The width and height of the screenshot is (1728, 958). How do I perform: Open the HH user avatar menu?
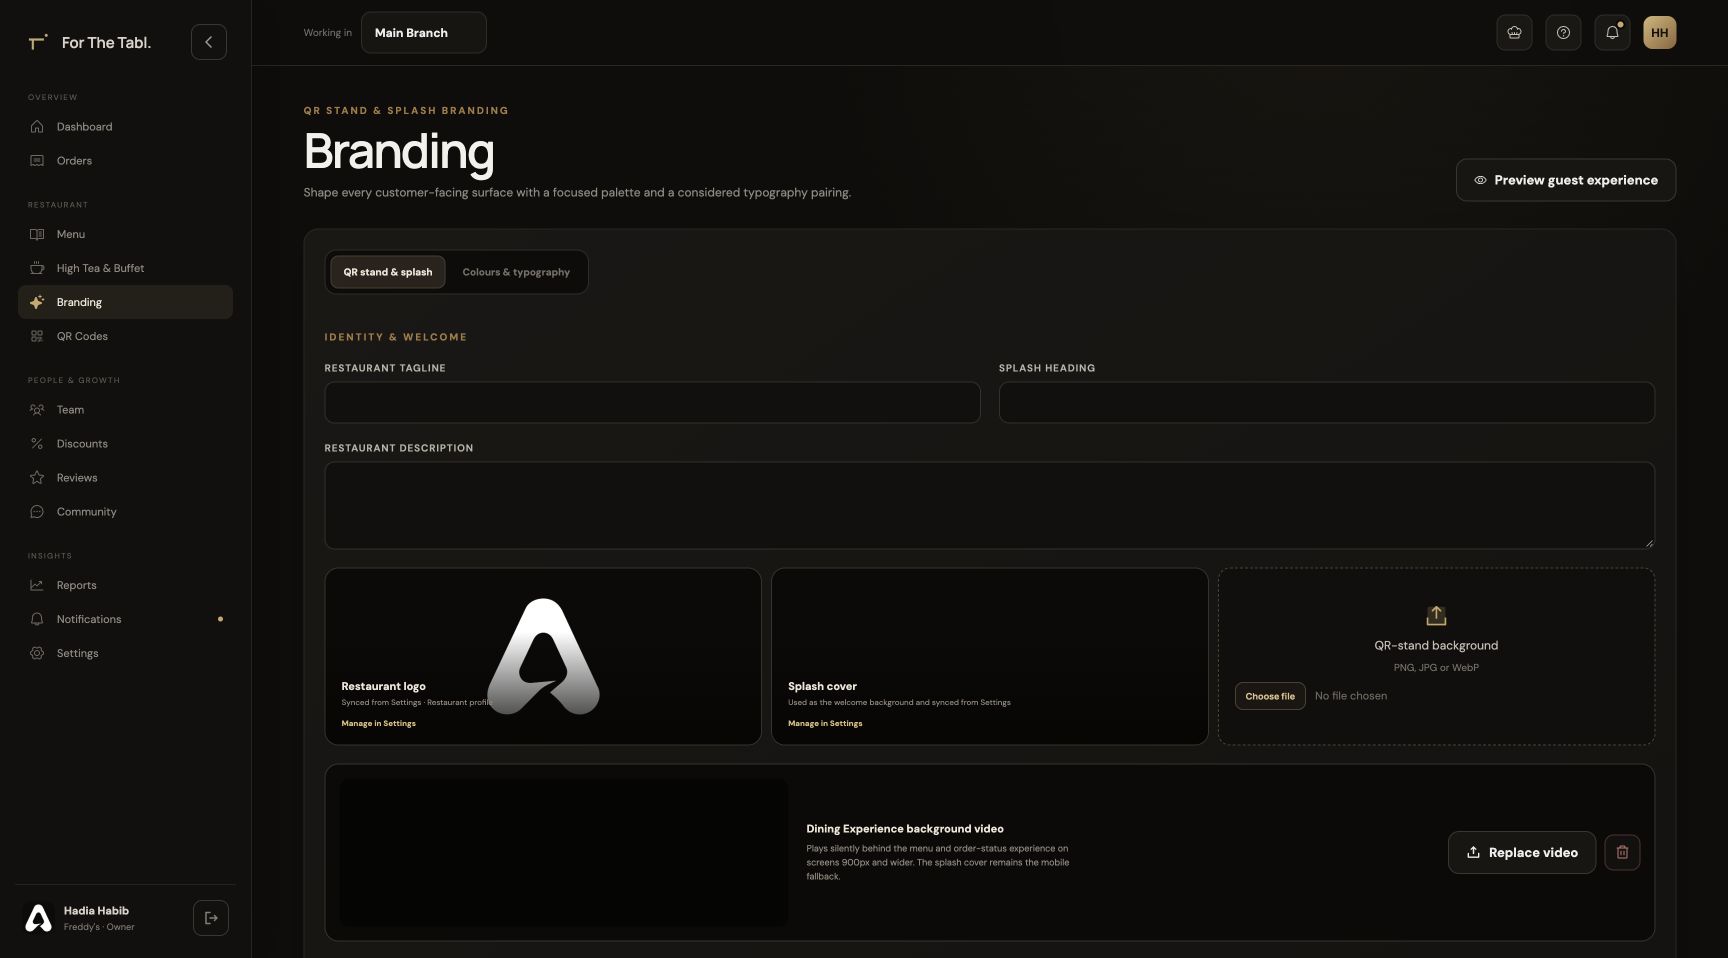click(1660, 33)
